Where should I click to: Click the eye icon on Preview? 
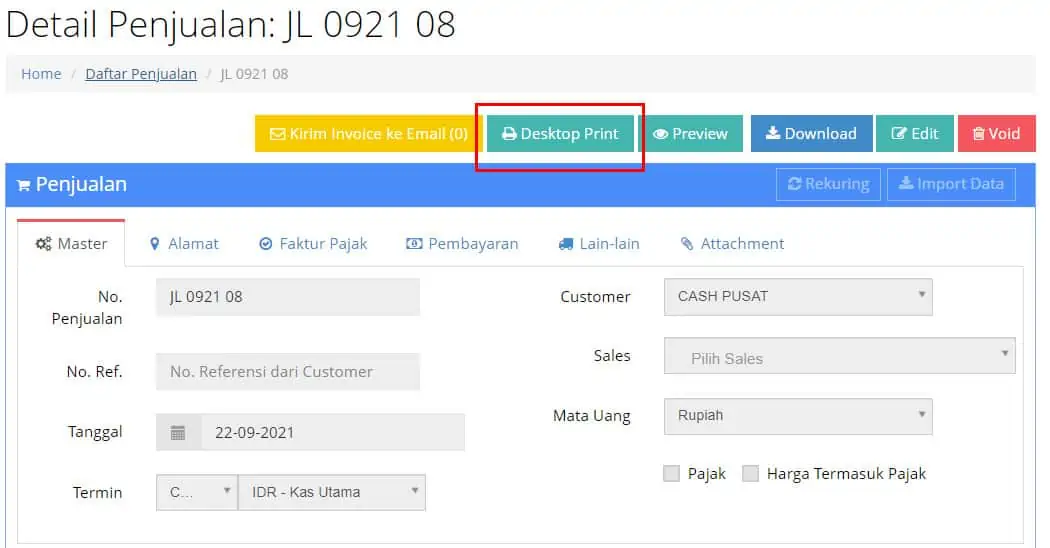click(x=660, y=134)
